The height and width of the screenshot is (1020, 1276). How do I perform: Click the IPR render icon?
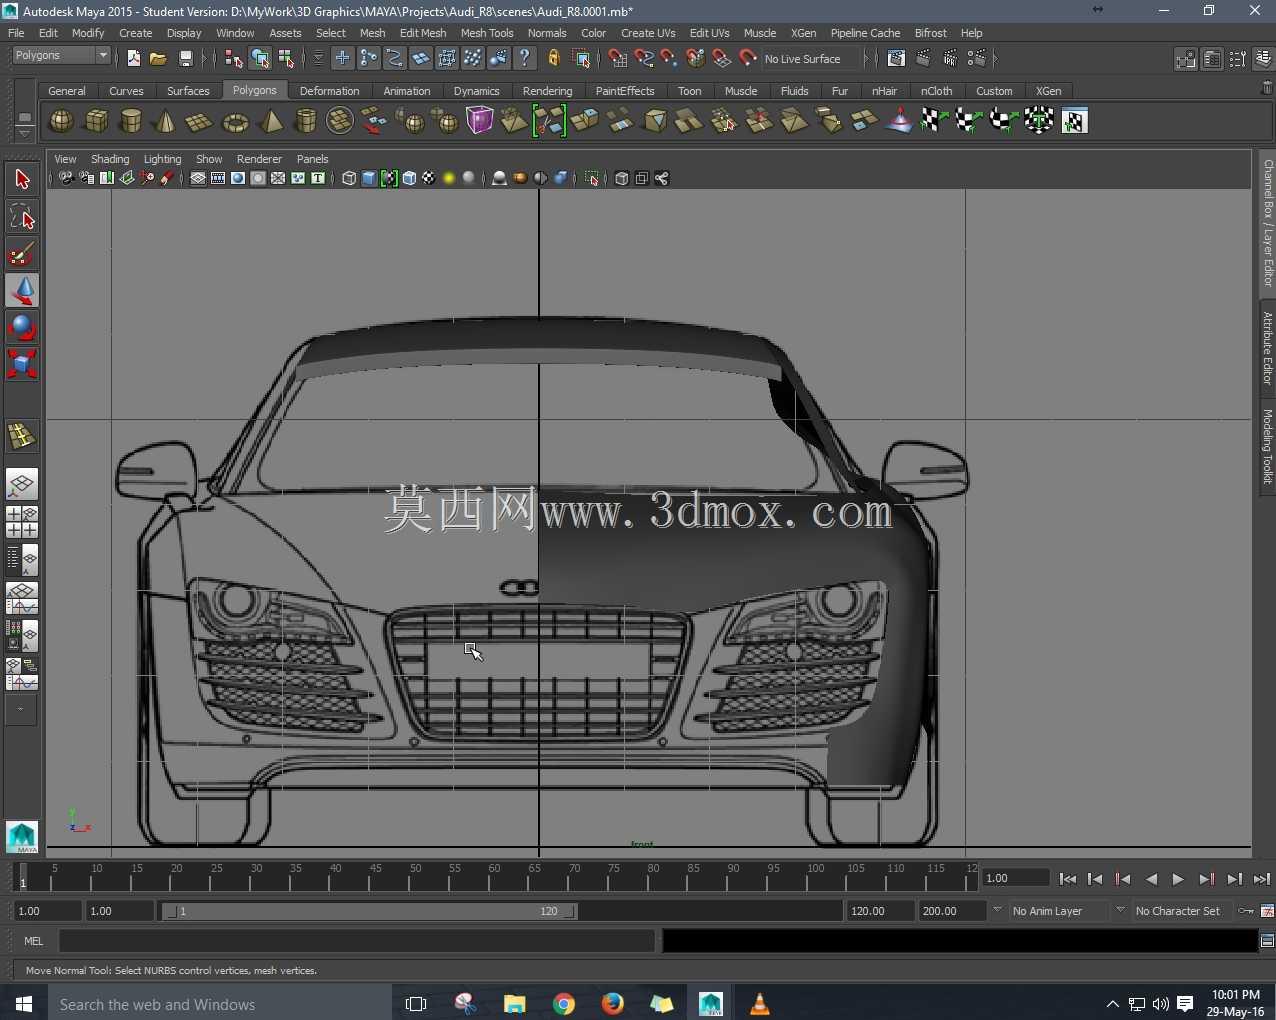[950, 59]
